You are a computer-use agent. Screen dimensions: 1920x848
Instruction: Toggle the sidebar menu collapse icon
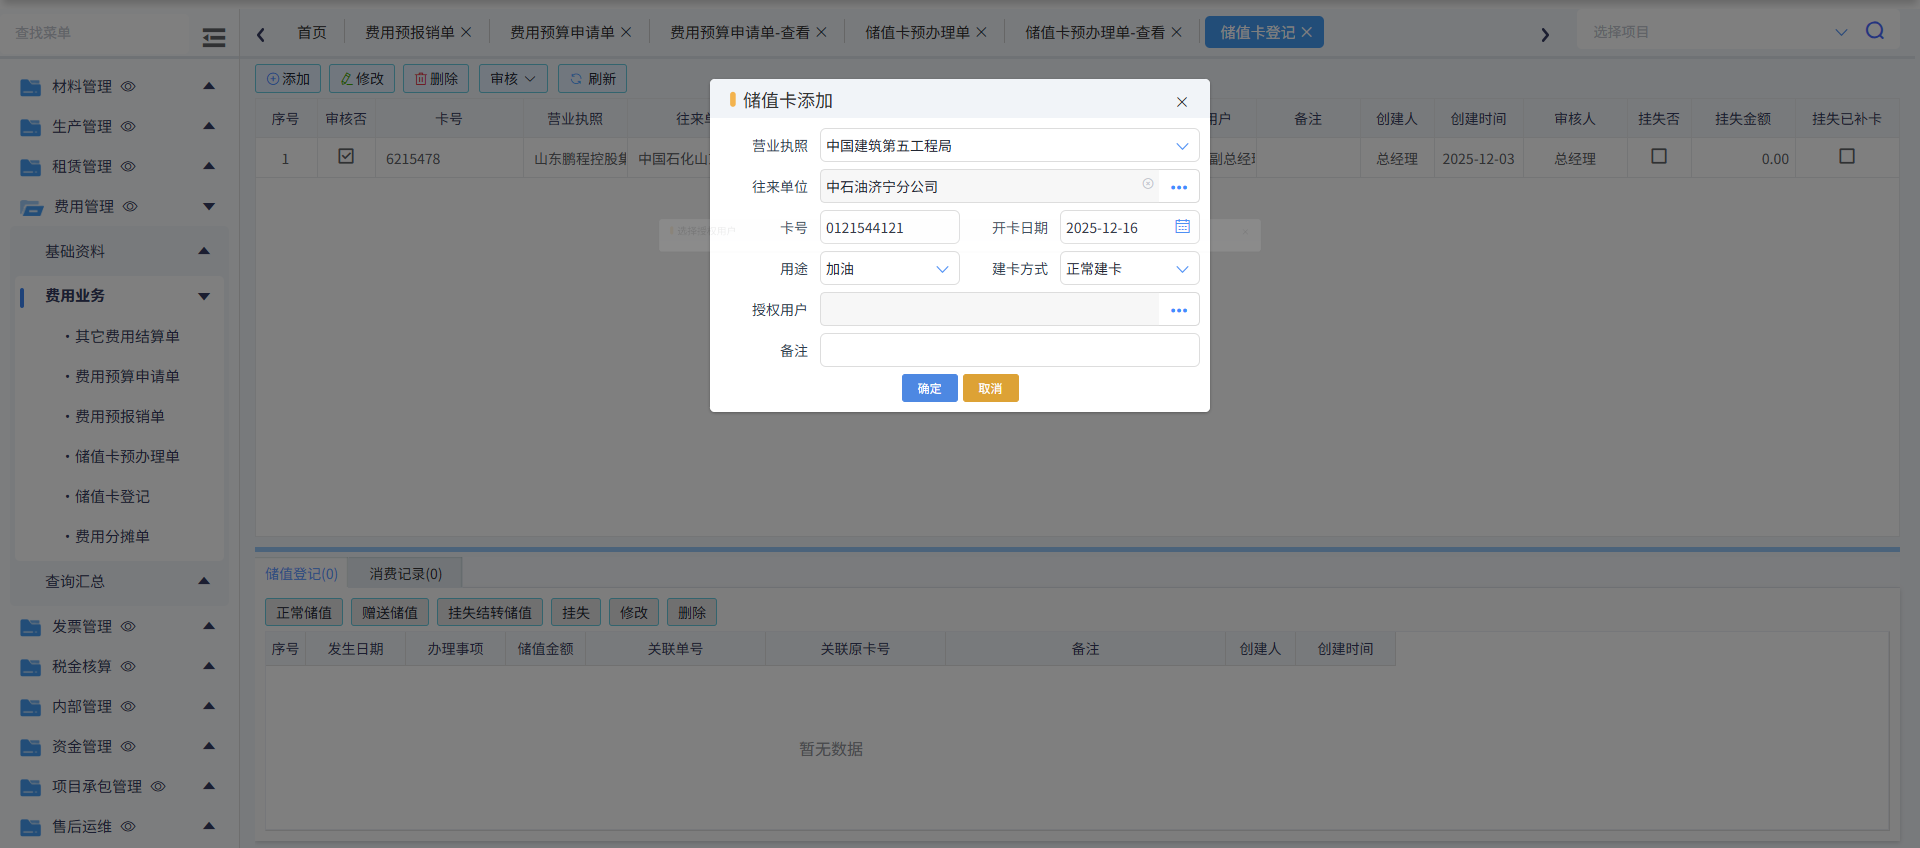click(x=214, y=38)
